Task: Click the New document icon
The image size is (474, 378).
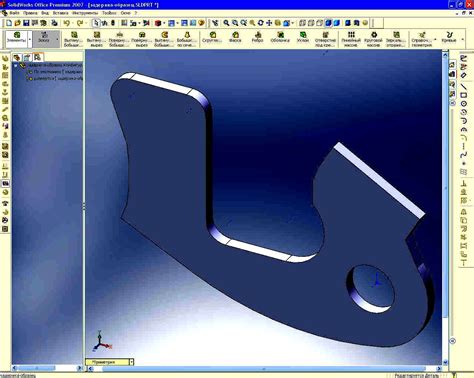Action: coord(9,23)
